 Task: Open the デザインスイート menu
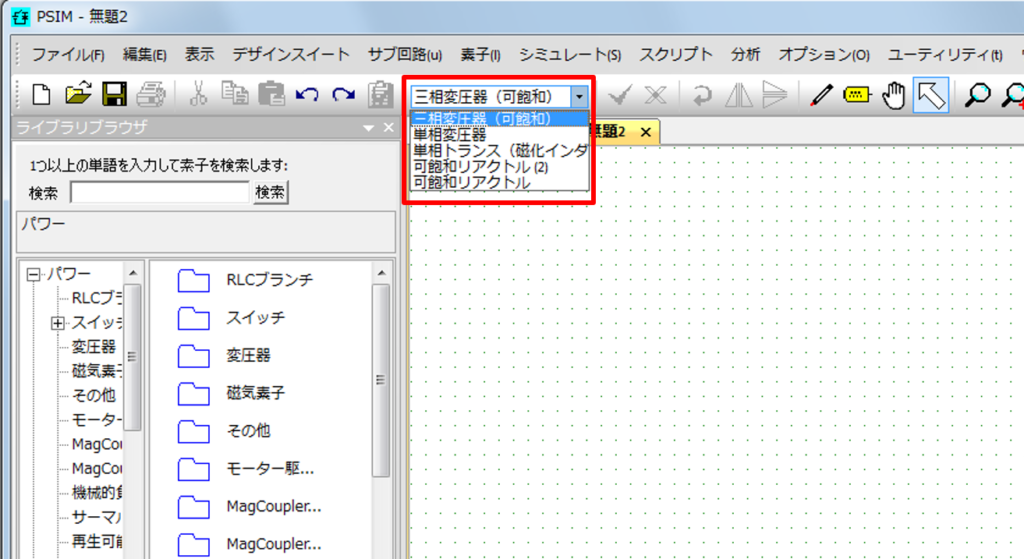(x=291, y=55)
